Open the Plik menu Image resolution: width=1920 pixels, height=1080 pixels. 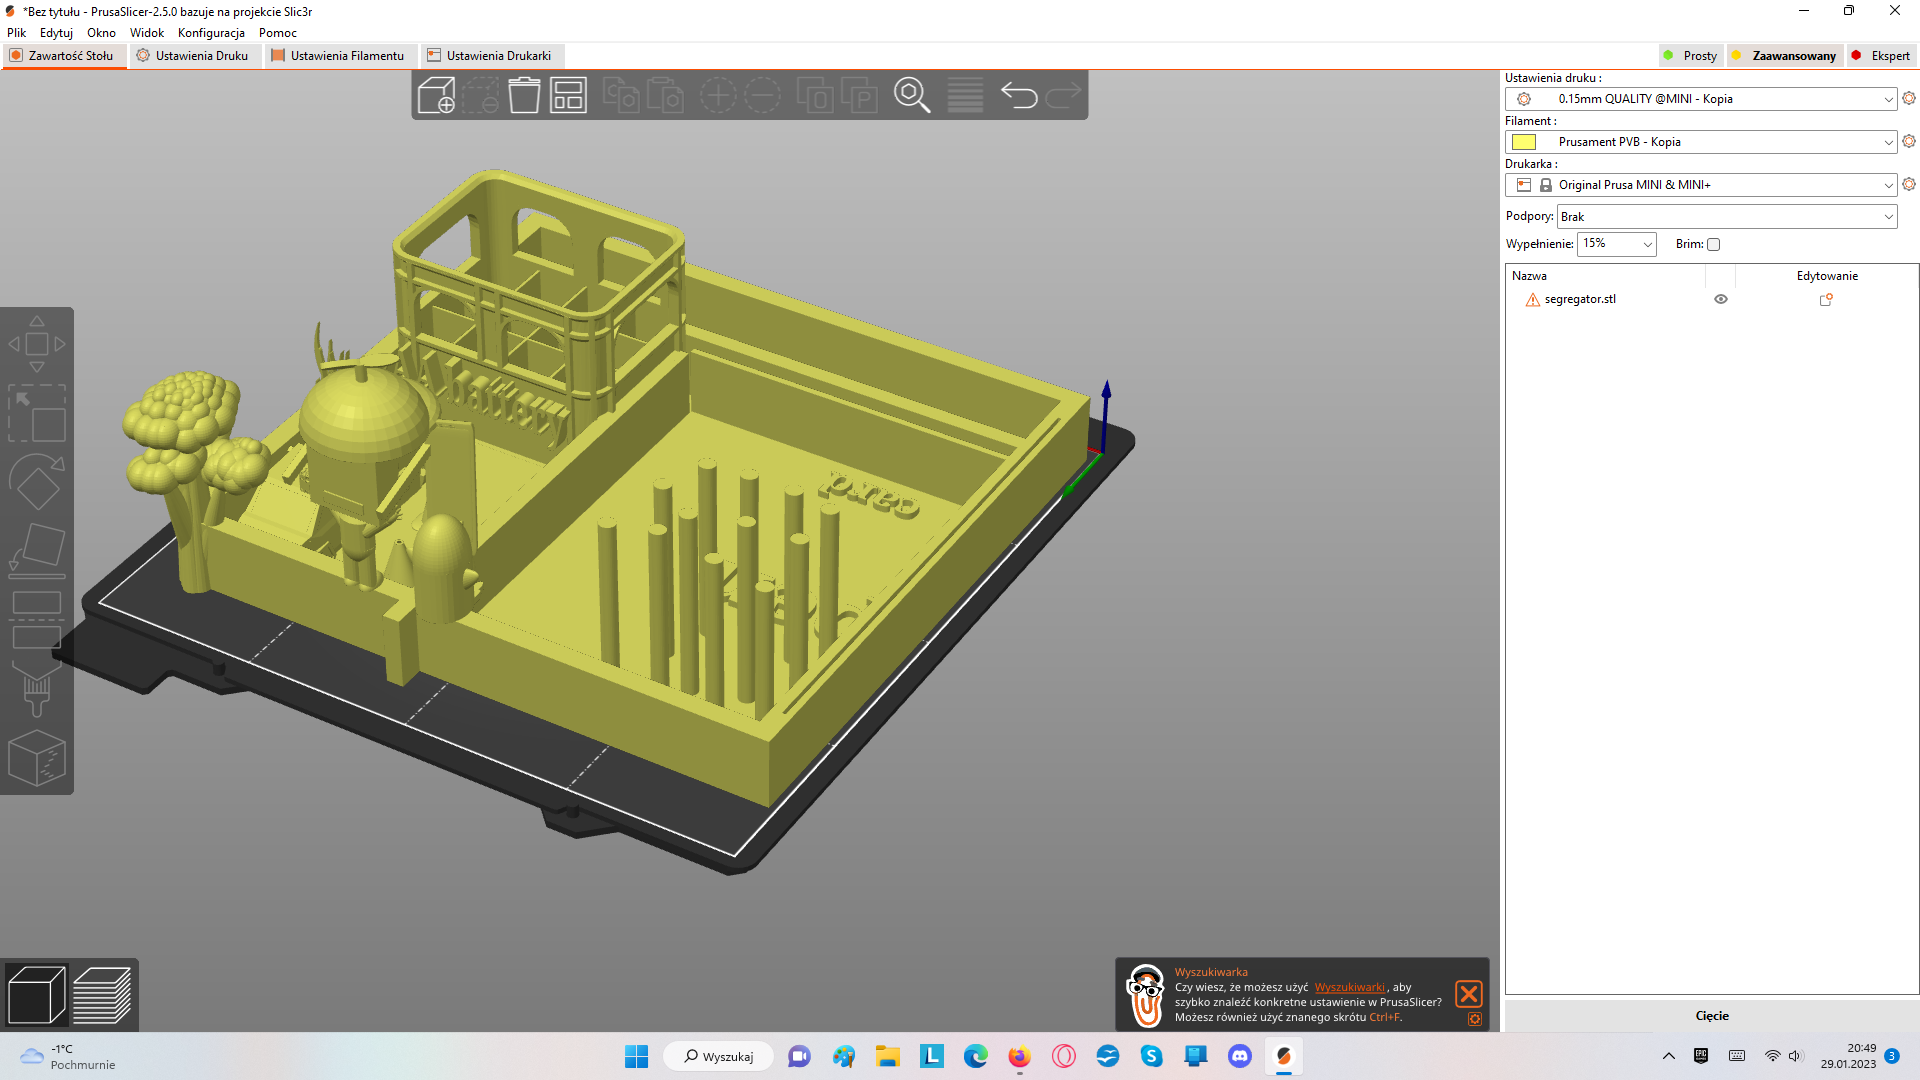pos(17,33)
